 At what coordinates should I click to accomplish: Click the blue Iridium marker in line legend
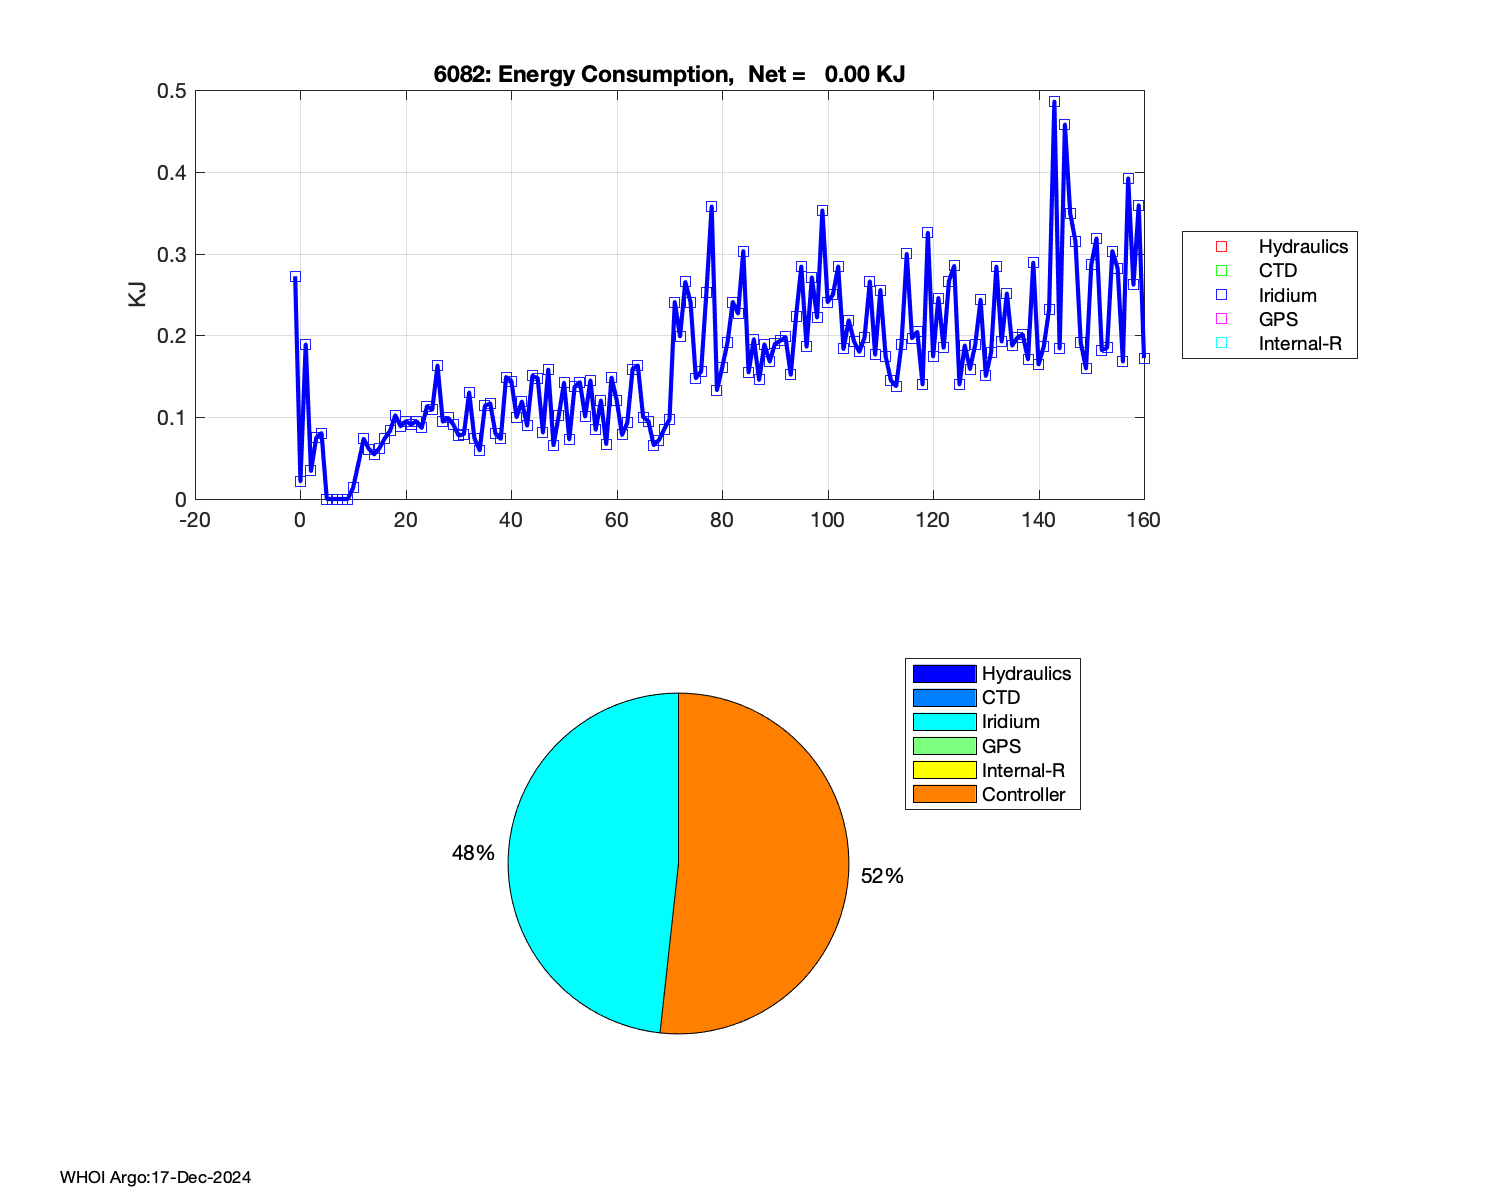pos(1220,295)
